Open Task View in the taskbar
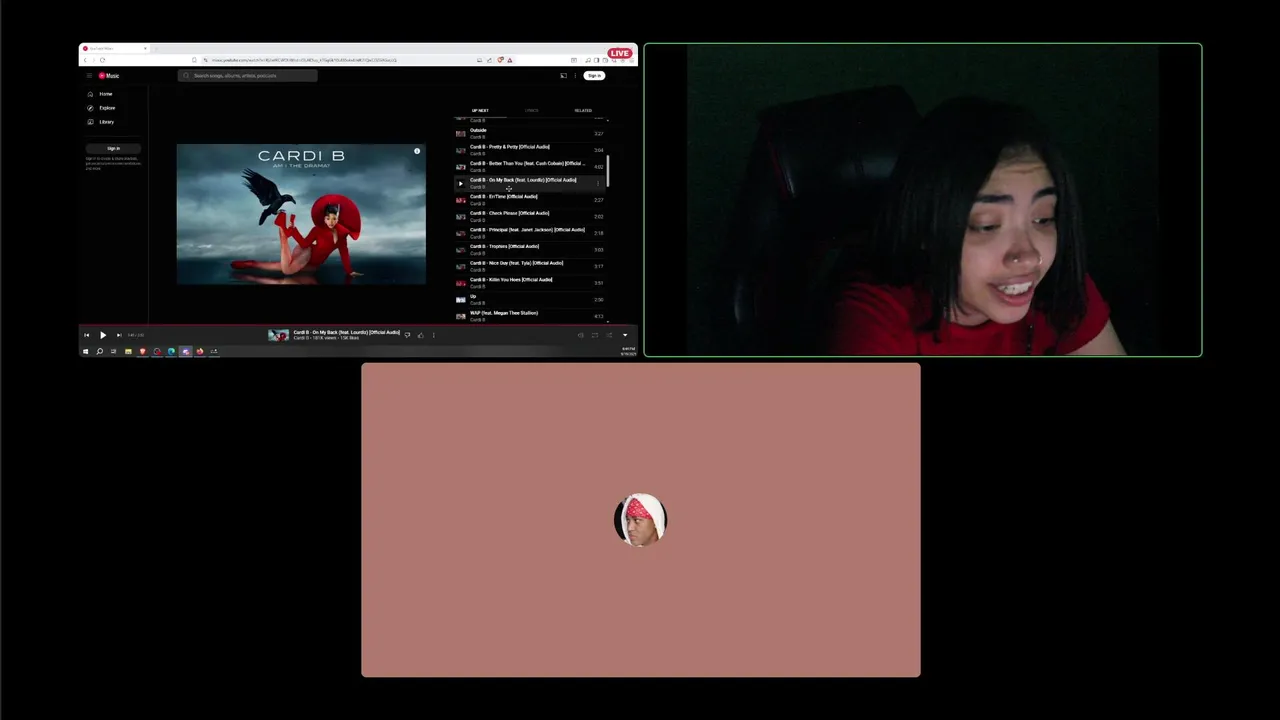The width and height of the screenshot is (1280, 720). point(113,351)
